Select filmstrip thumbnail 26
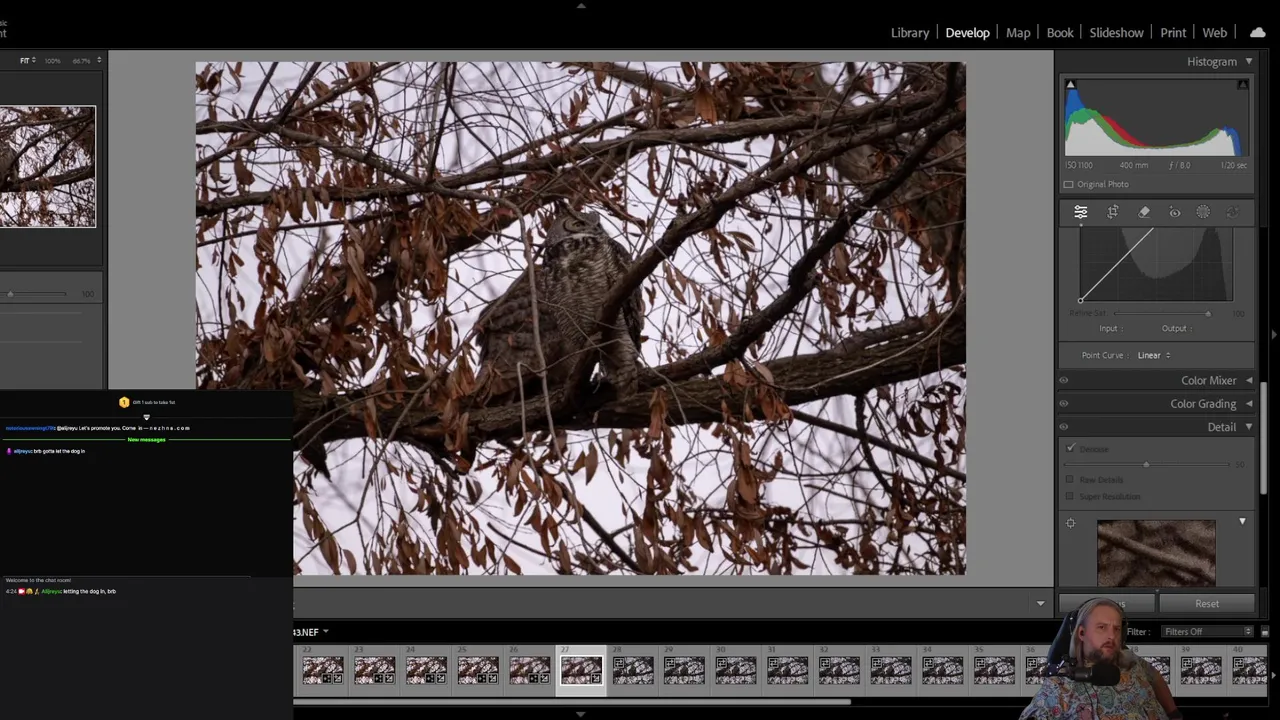Screen dimensions: 1280x720 529,670
